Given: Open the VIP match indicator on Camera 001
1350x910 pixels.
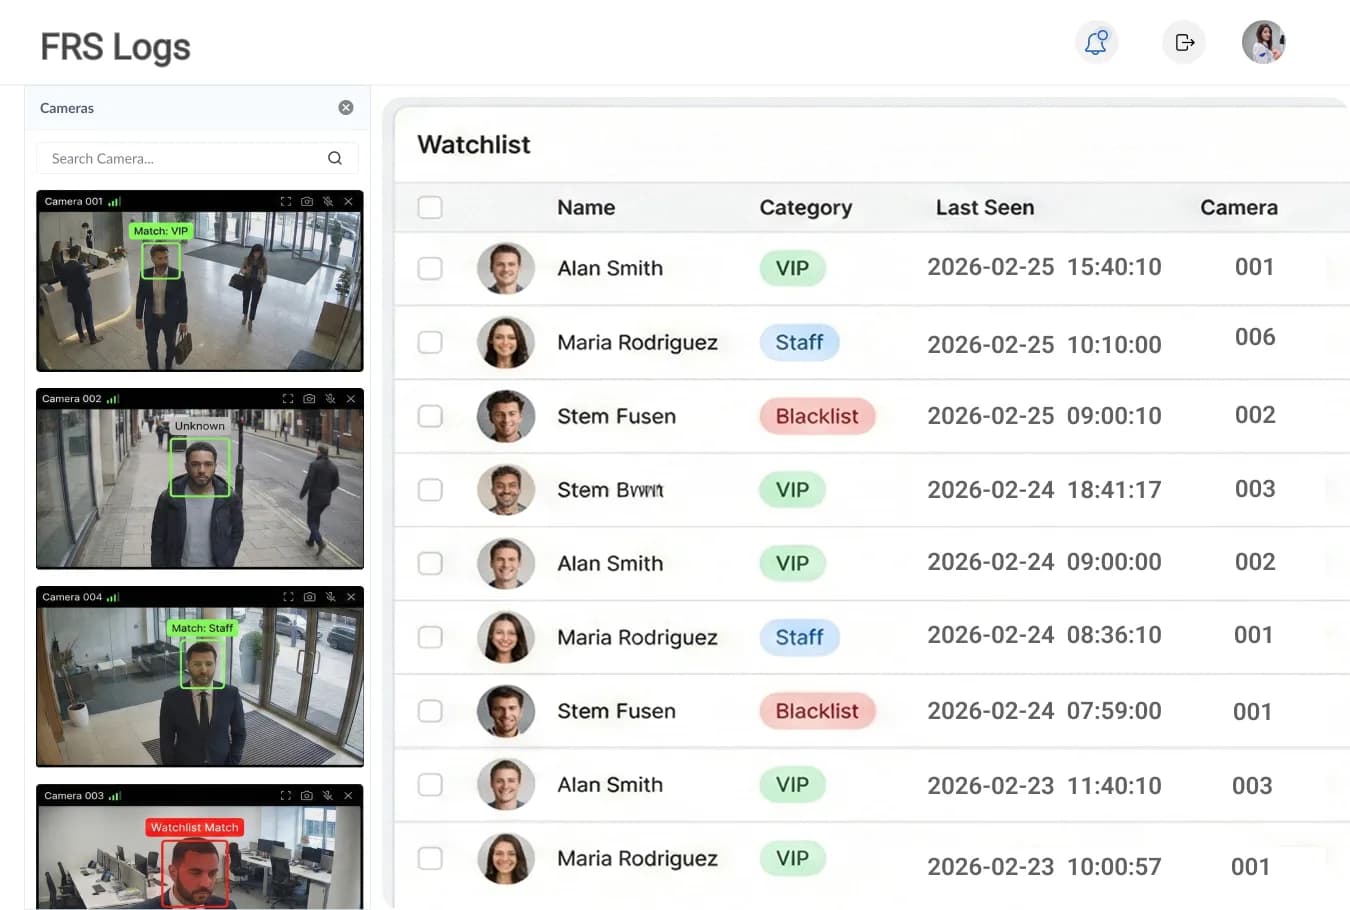Looking at the screenshot, I should tap(161, 230).
